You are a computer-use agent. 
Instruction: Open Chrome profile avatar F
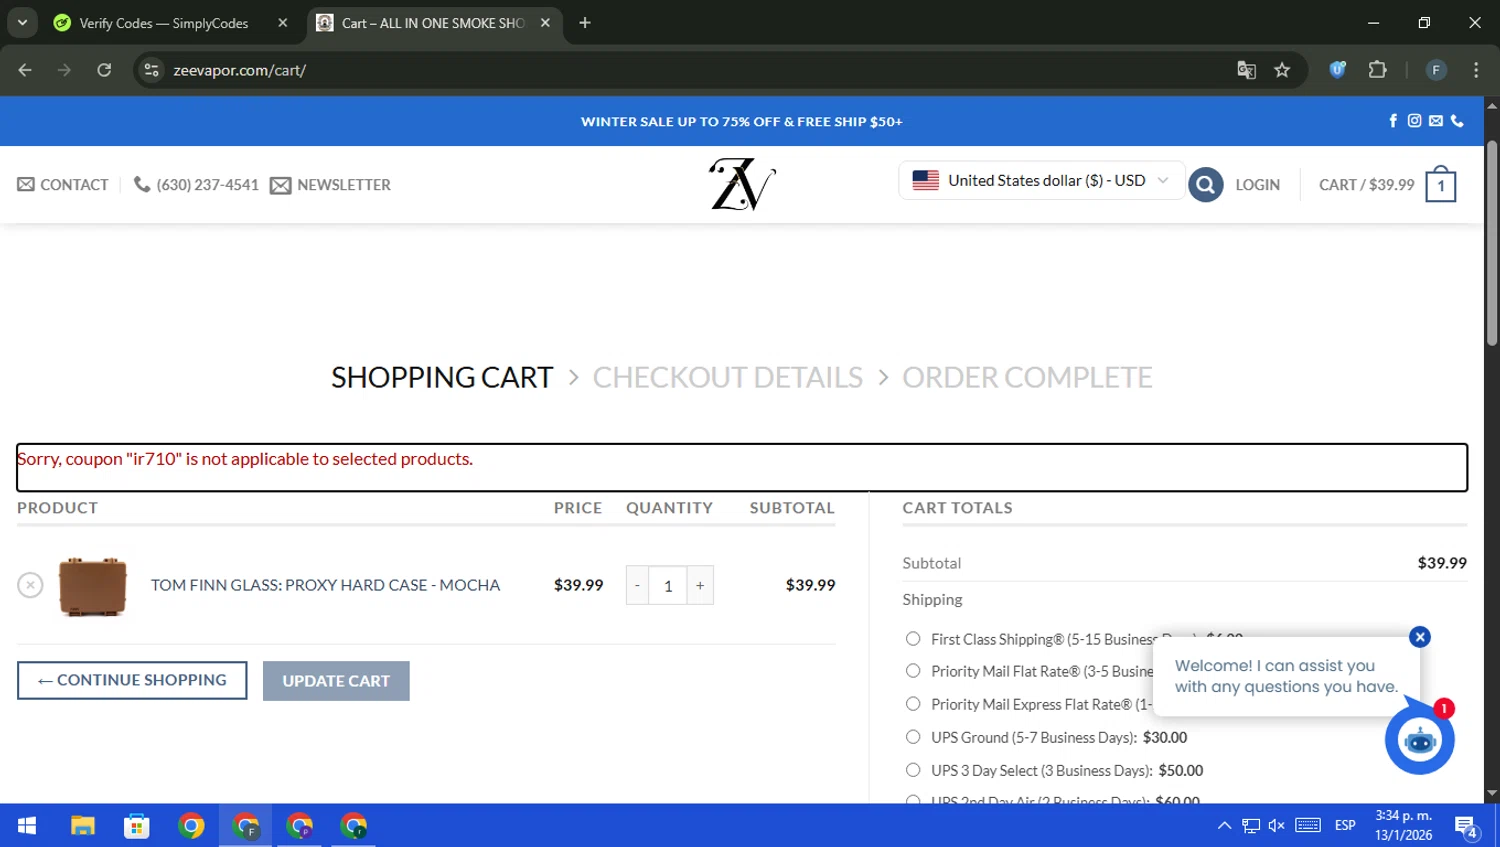1435,70
